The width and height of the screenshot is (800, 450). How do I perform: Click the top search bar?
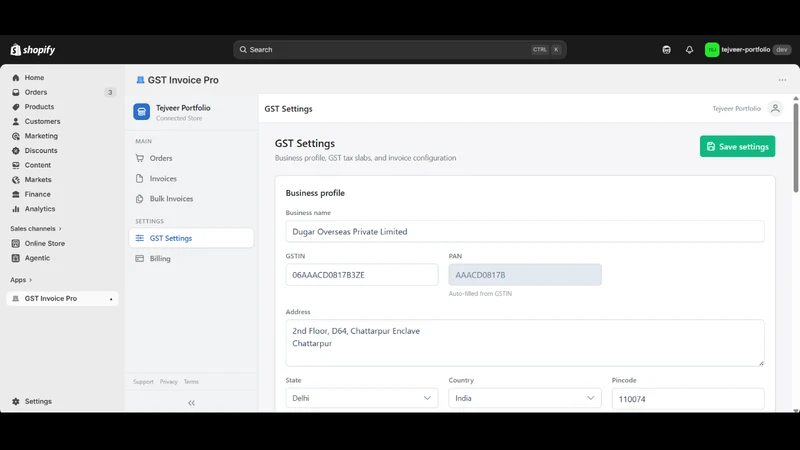pos(399,49)
